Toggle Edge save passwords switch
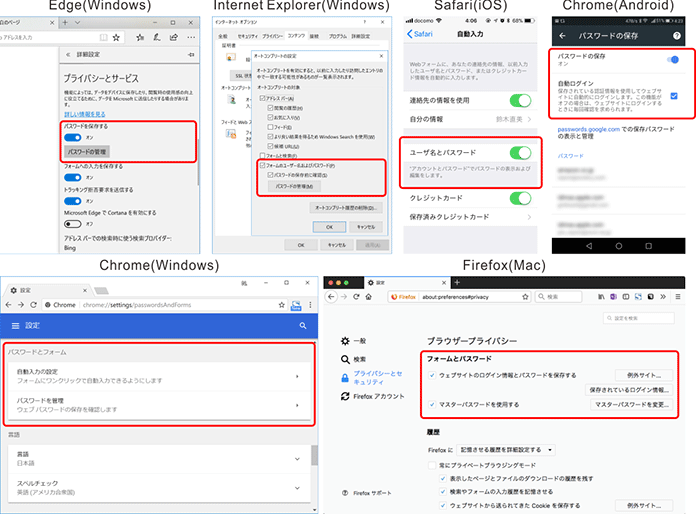The image size is (696, 514). click(x=73, y=138)
